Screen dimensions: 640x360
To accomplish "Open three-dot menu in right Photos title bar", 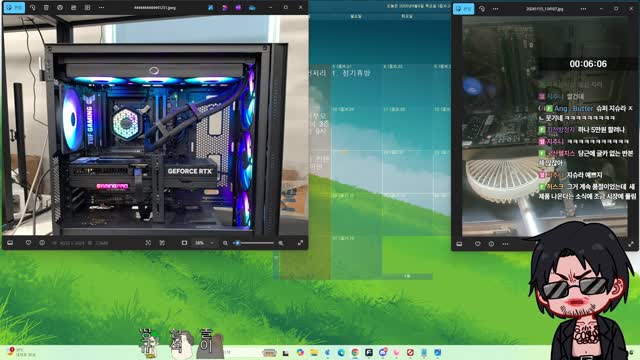I will point(496,9).
